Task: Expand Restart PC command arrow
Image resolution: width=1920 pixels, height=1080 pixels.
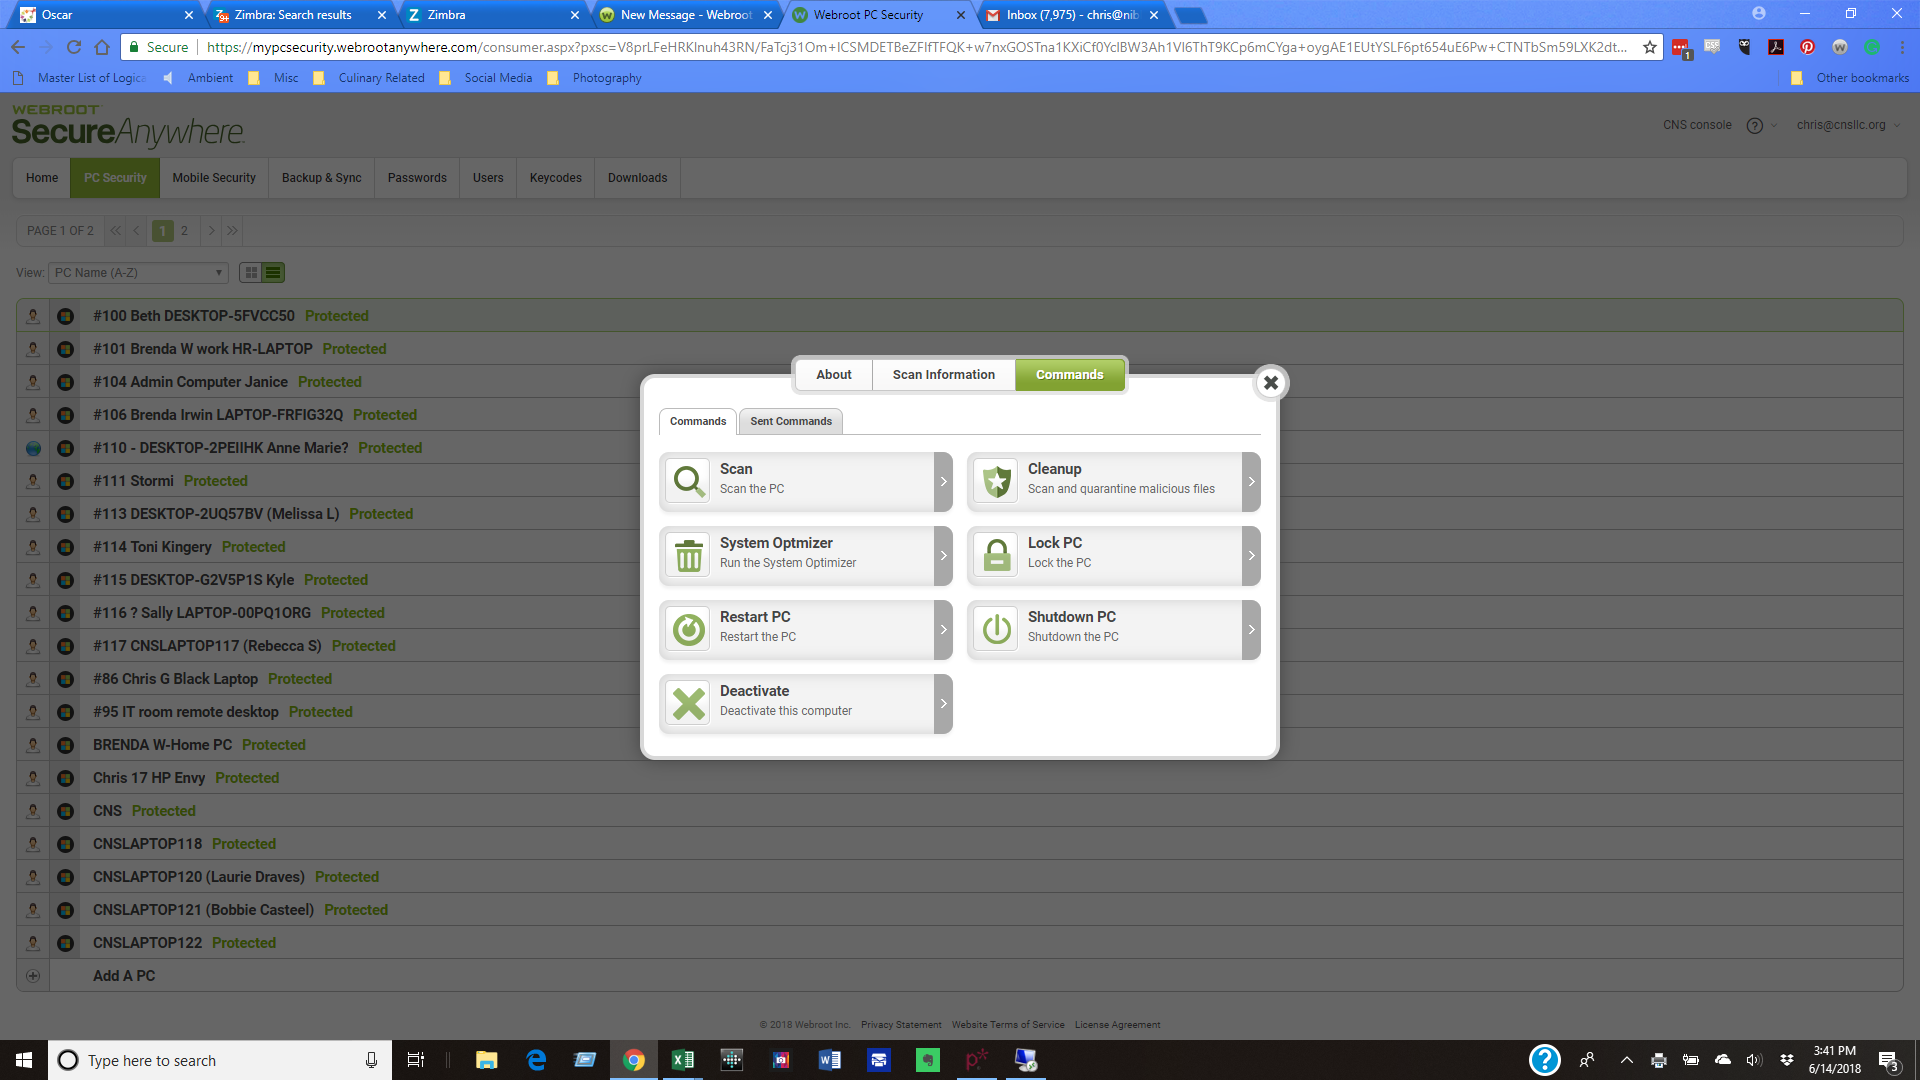Action: (943, 630)
